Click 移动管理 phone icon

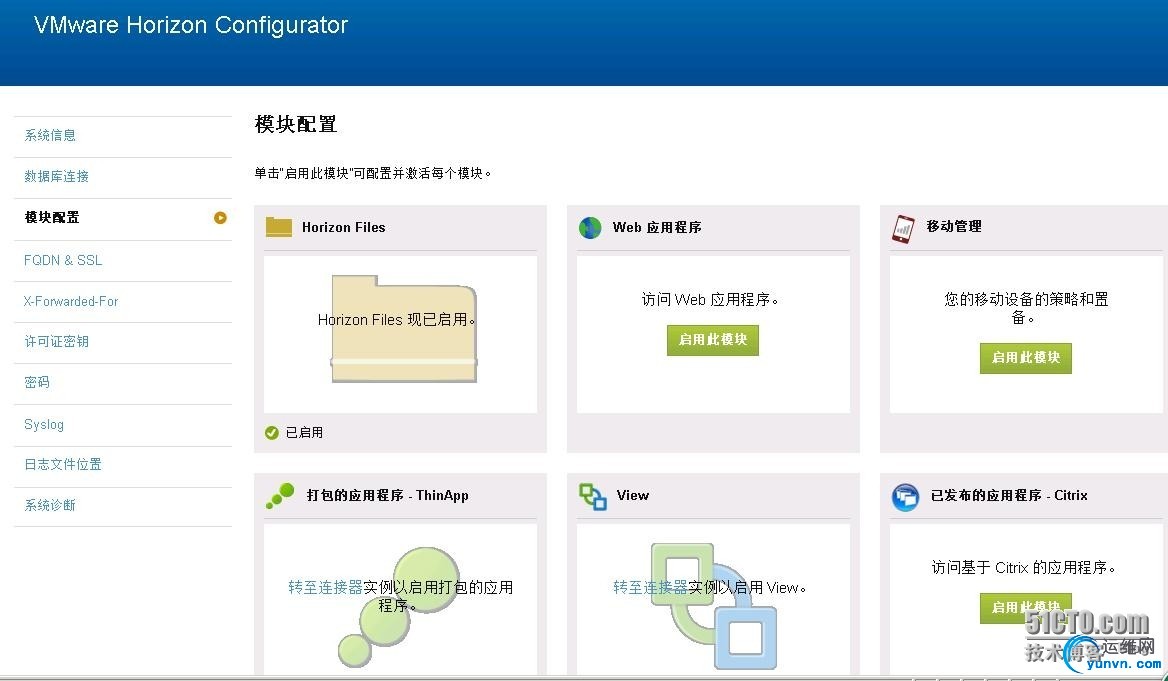[903, 228]
